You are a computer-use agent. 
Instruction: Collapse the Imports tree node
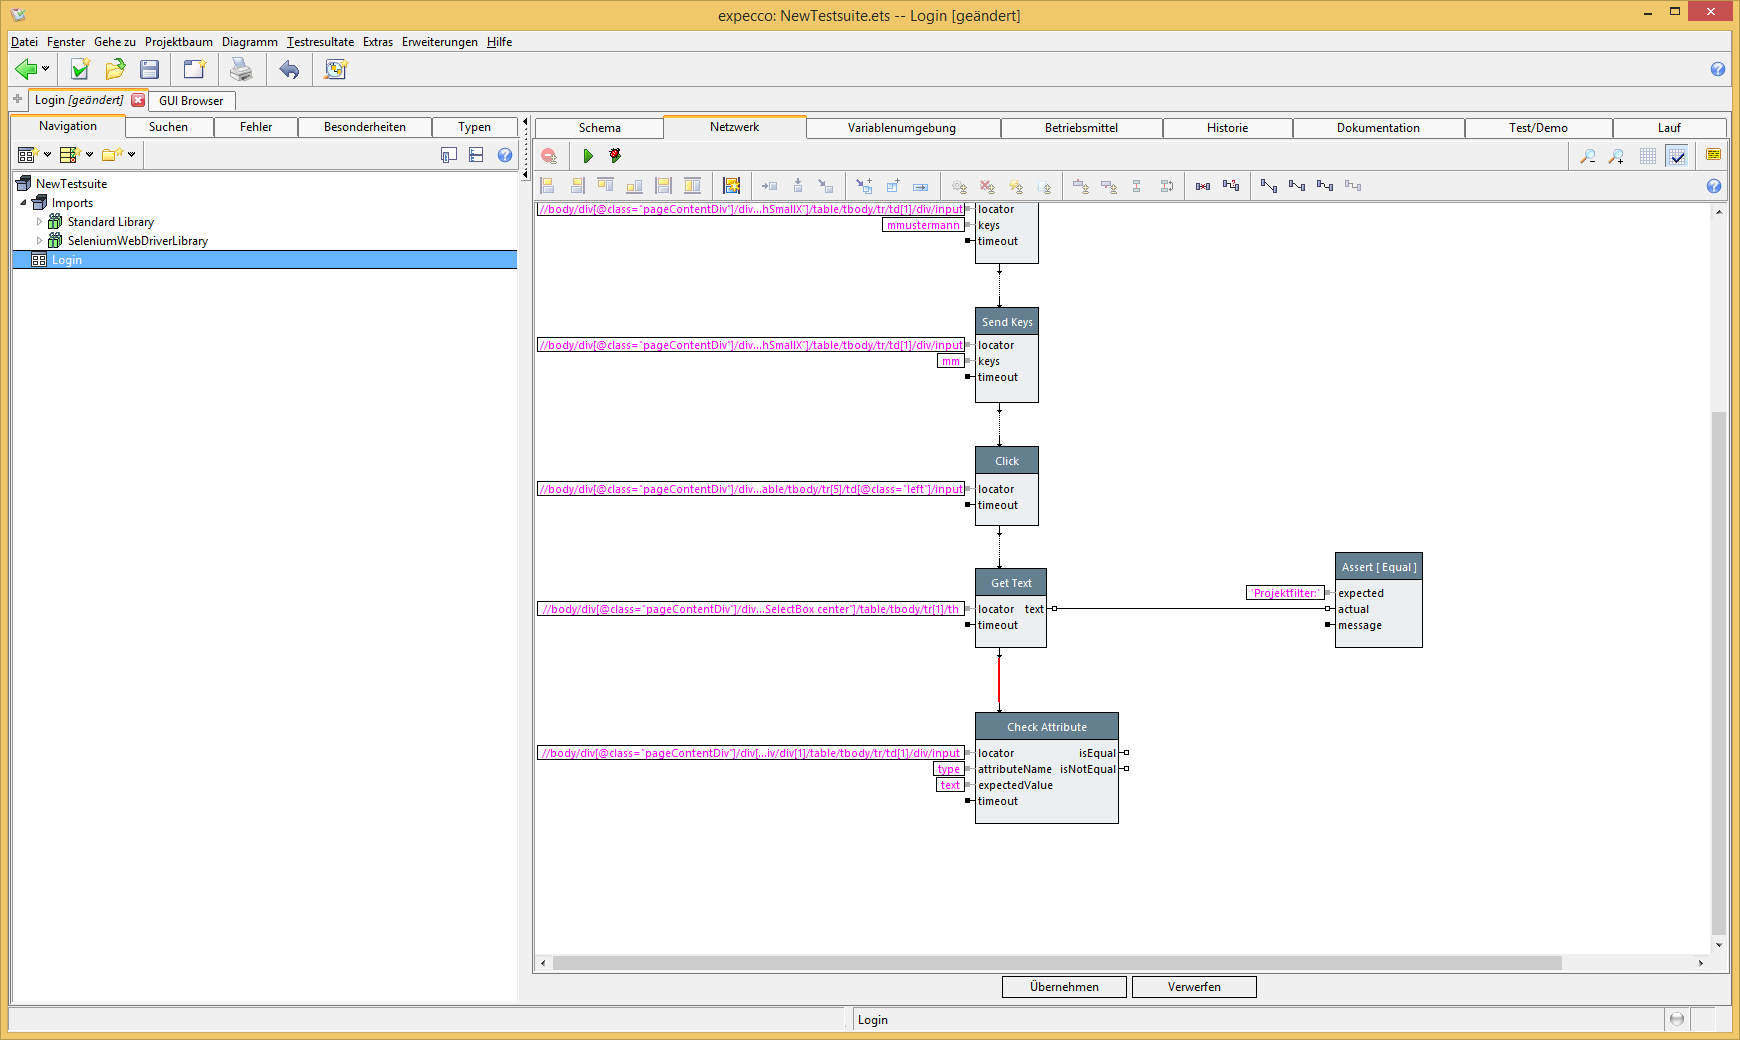(24, 203)
